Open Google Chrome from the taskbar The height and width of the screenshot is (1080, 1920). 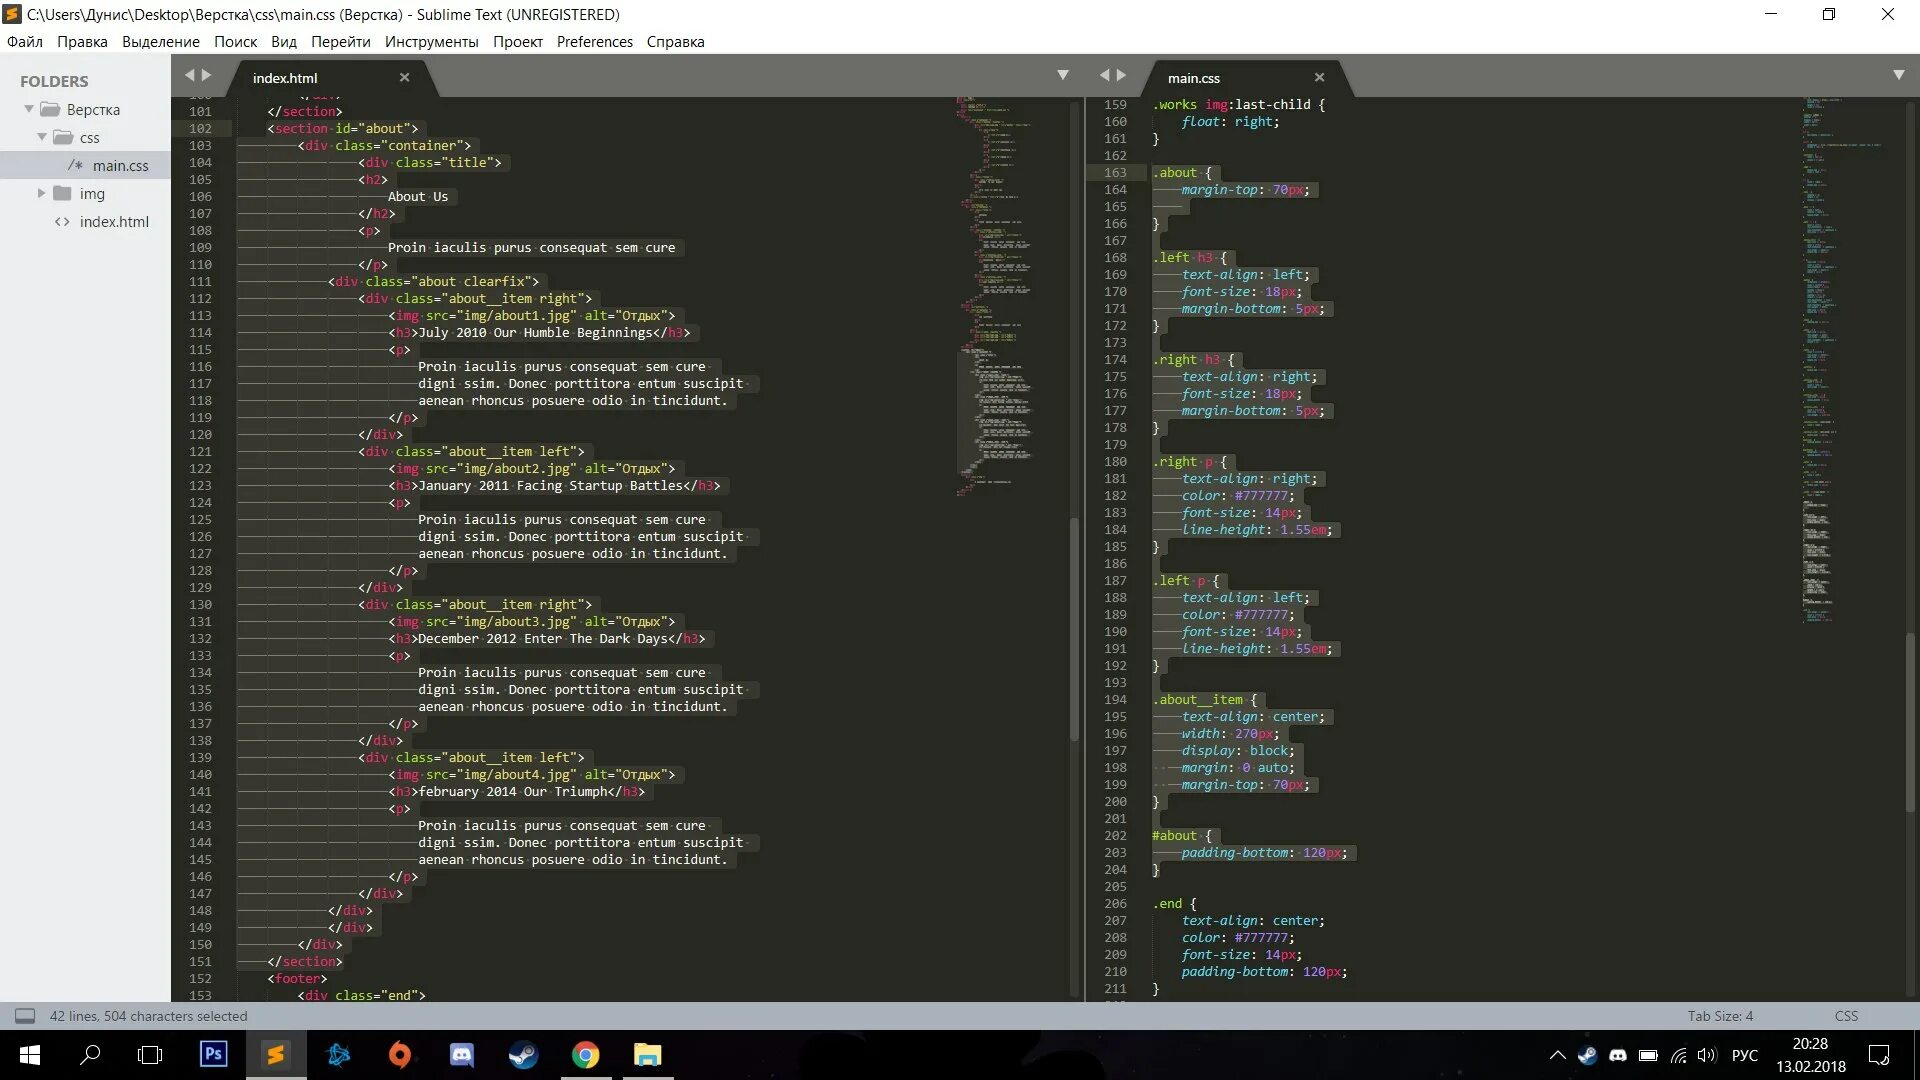(x=585, y=1054)
